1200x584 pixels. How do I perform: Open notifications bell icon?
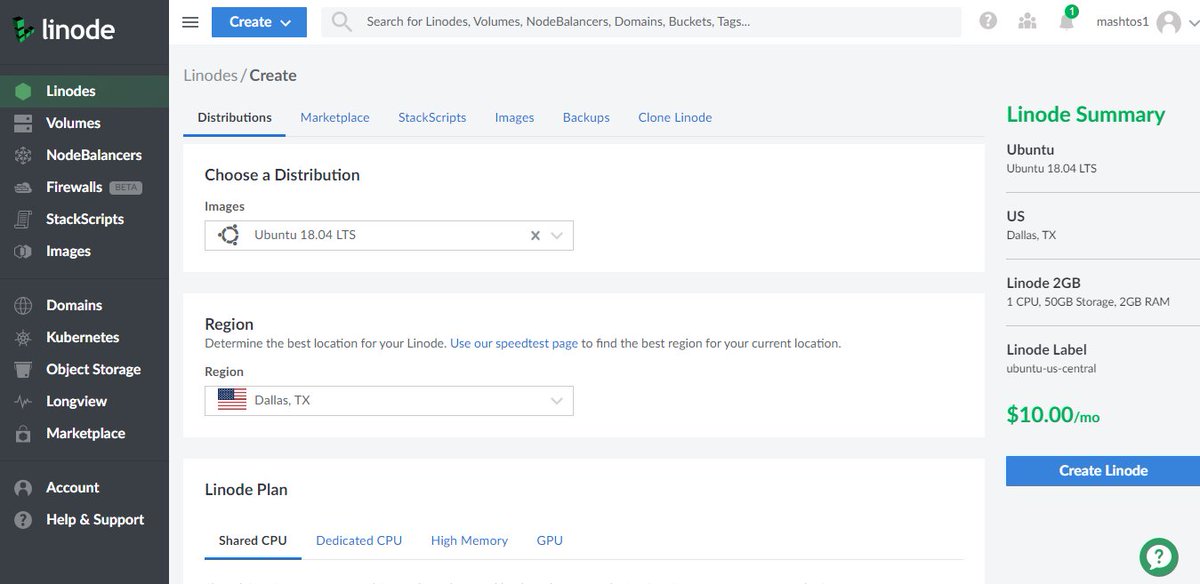1067,21
